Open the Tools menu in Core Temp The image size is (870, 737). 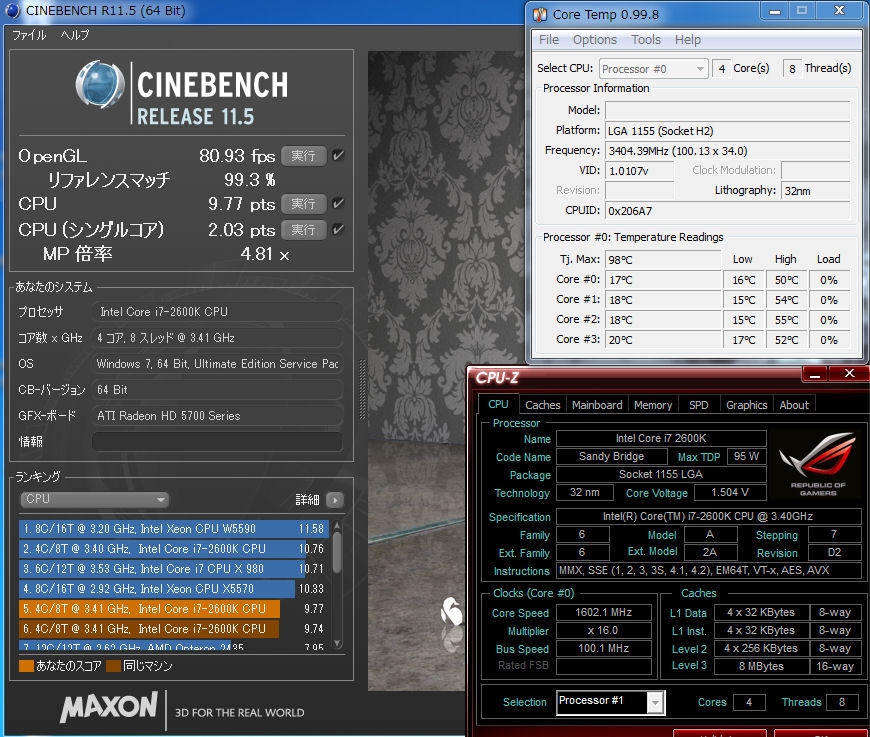[646, 40]
